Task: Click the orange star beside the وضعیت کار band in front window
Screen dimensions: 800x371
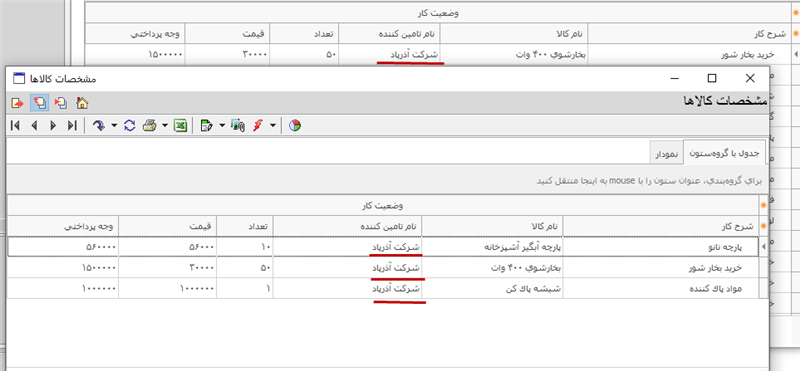Action: pos(763,206)
